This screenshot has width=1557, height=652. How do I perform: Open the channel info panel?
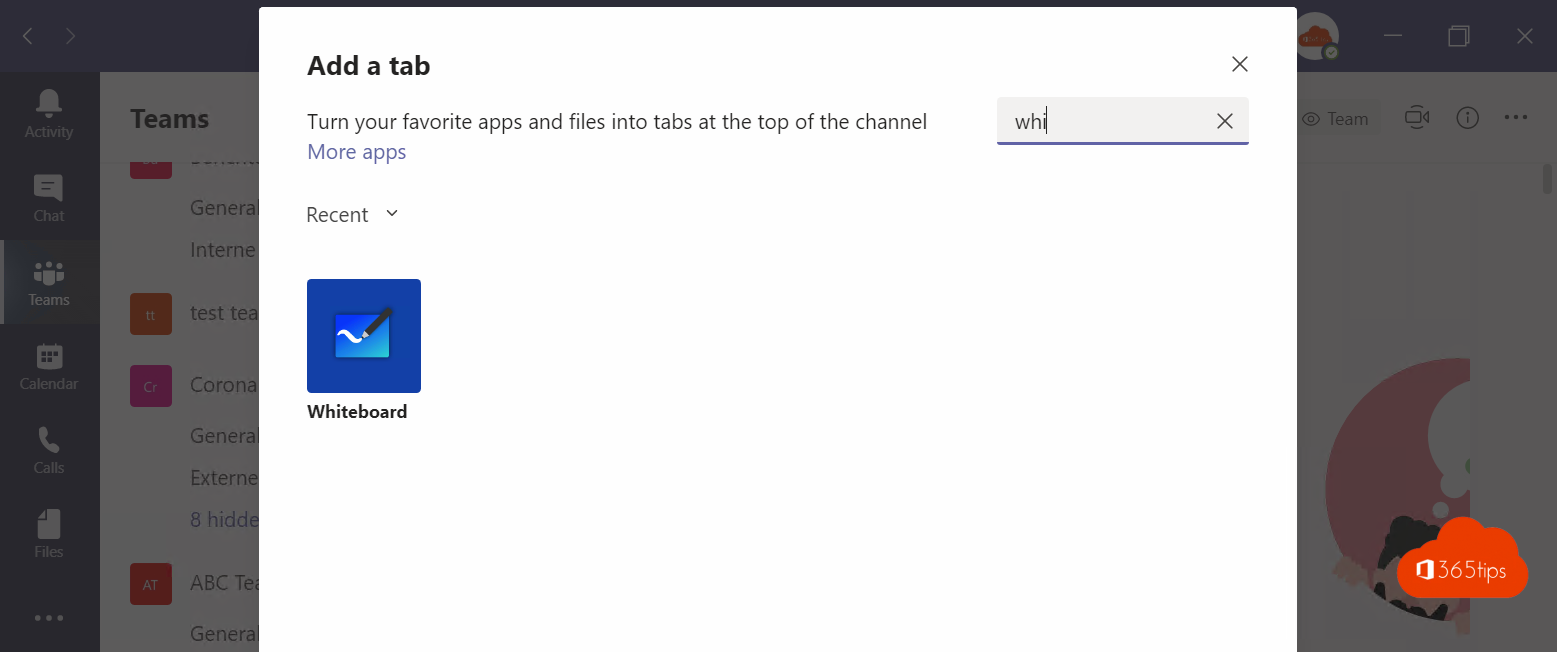pyautogui.click(x=1467, y=117)
